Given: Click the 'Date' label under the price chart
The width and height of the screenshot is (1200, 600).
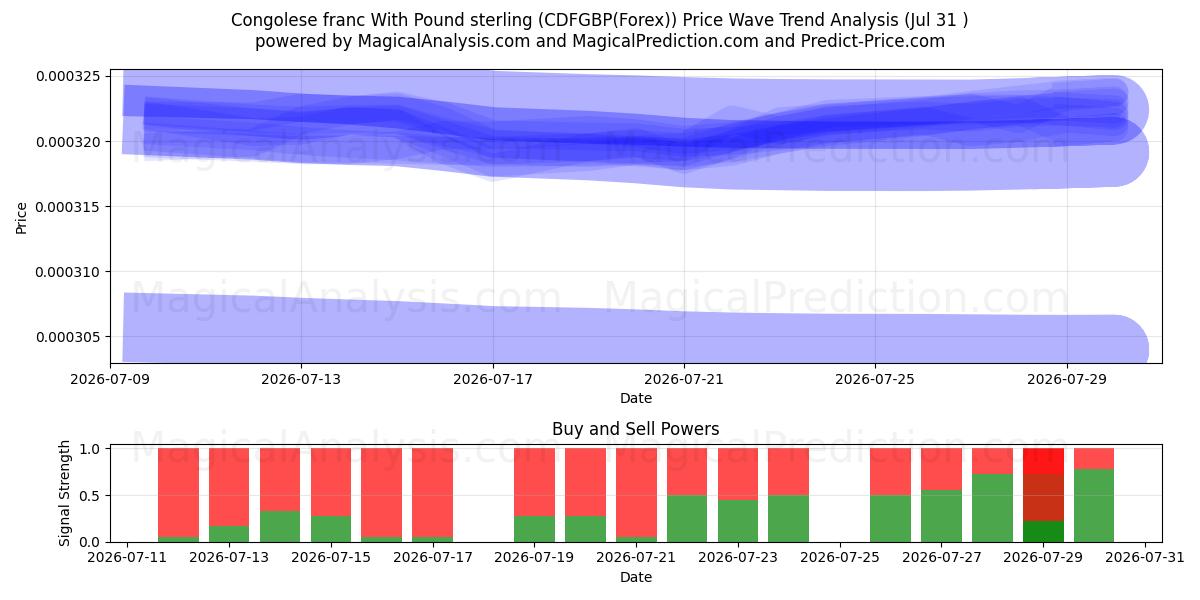Looking at the screenshot, I should 635,398.
